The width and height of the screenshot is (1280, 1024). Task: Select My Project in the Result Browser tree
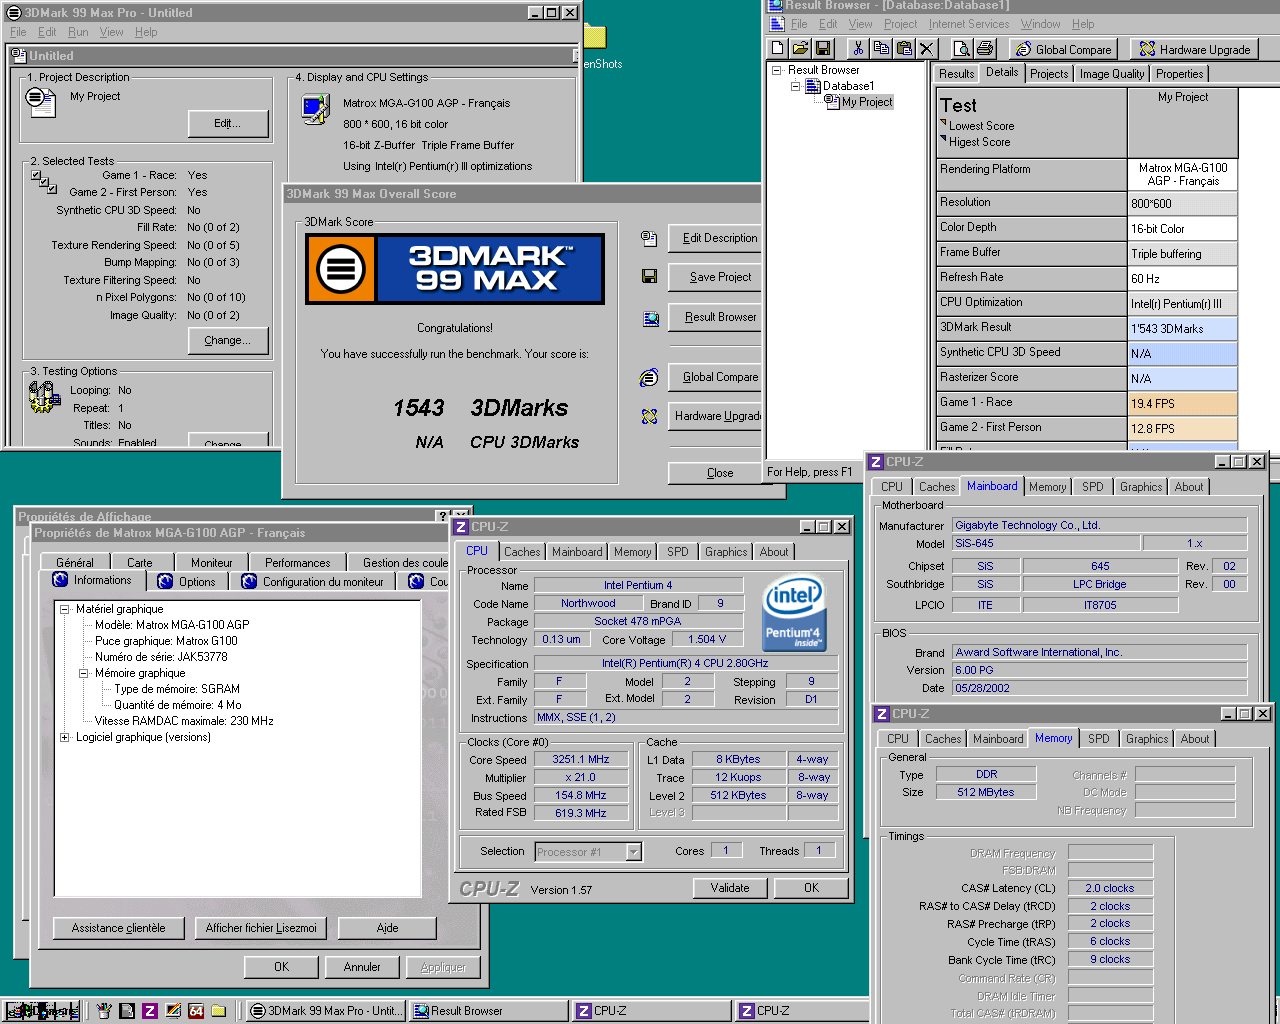pyautogui.click(x=866, y=102)
